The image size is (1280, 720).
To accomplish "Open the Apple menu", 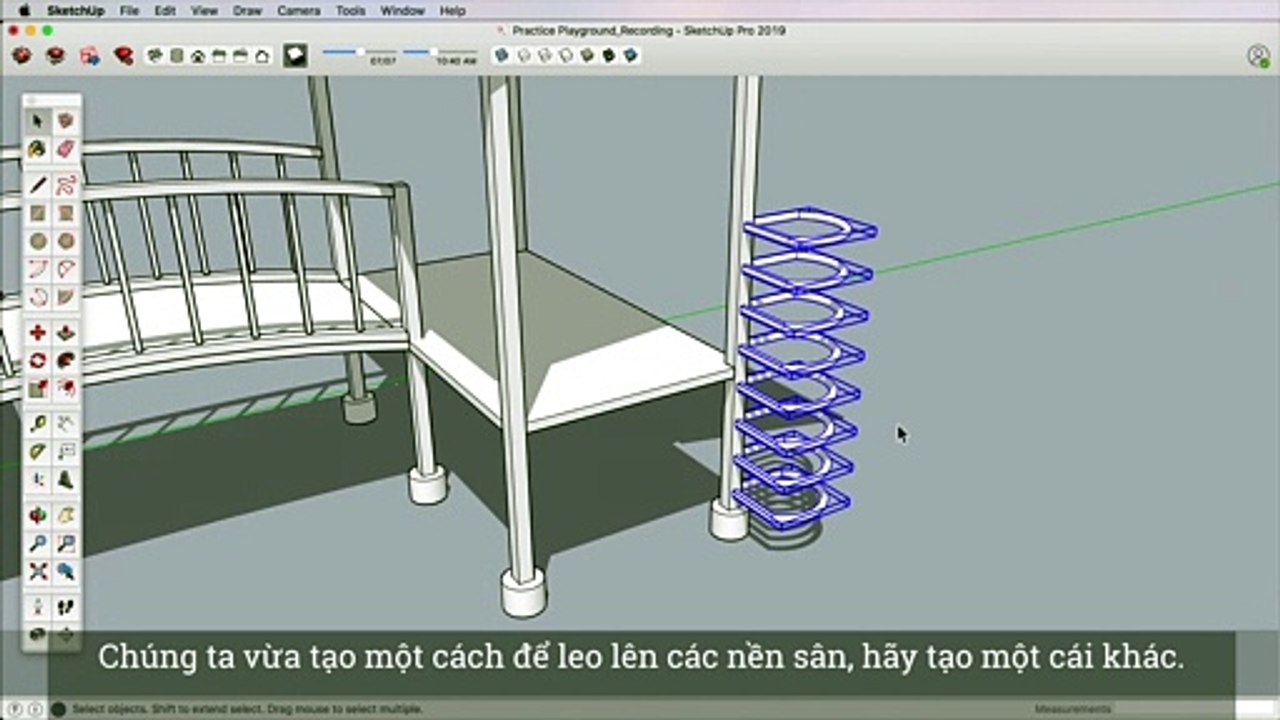I will (x=24, y=11).
